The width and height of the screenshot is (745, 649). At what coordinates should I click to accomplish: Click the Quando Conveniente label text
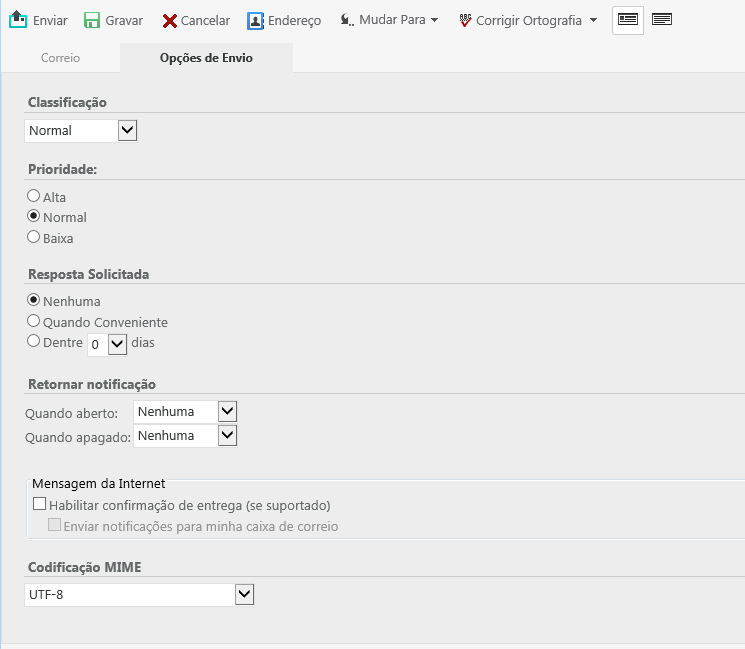105,323
